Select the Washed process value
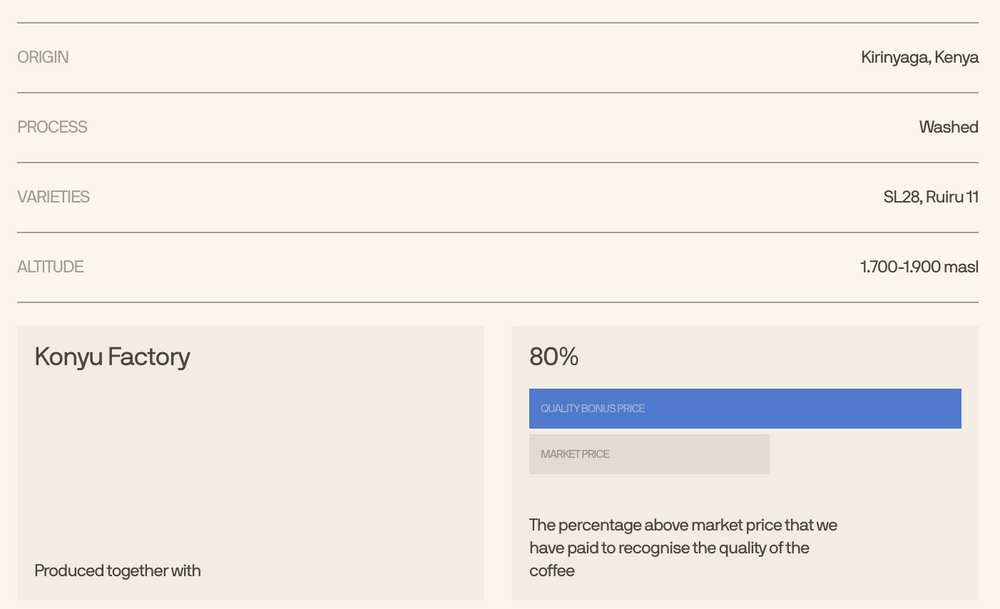This screenshot has width=1000, height=609. click(x=948, y=127)
